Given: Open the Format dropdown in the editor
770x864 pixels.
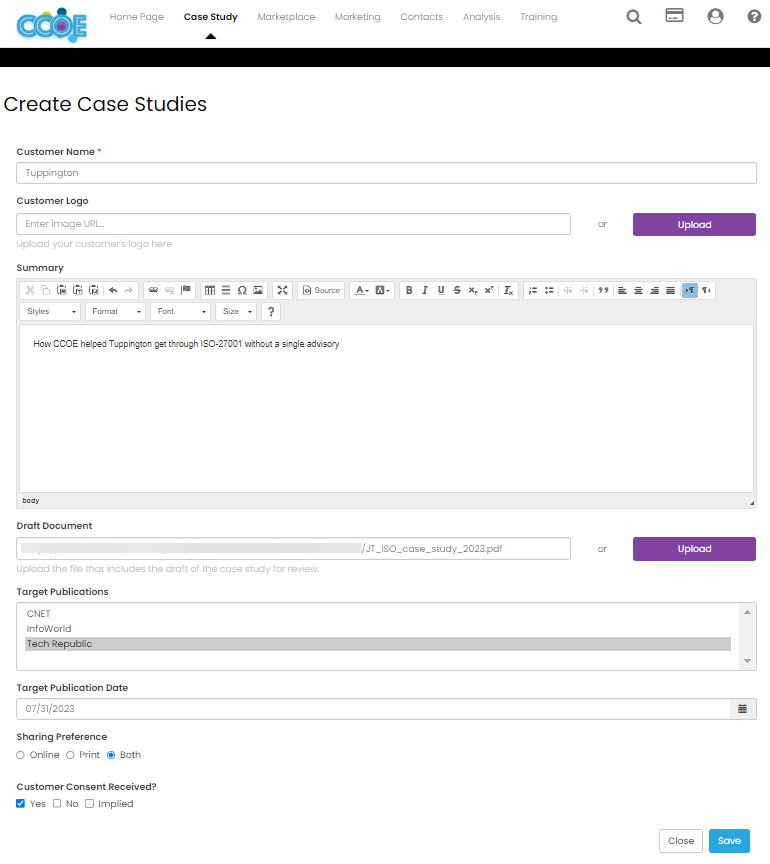Looking at the screenshot, I should point(114,311).
